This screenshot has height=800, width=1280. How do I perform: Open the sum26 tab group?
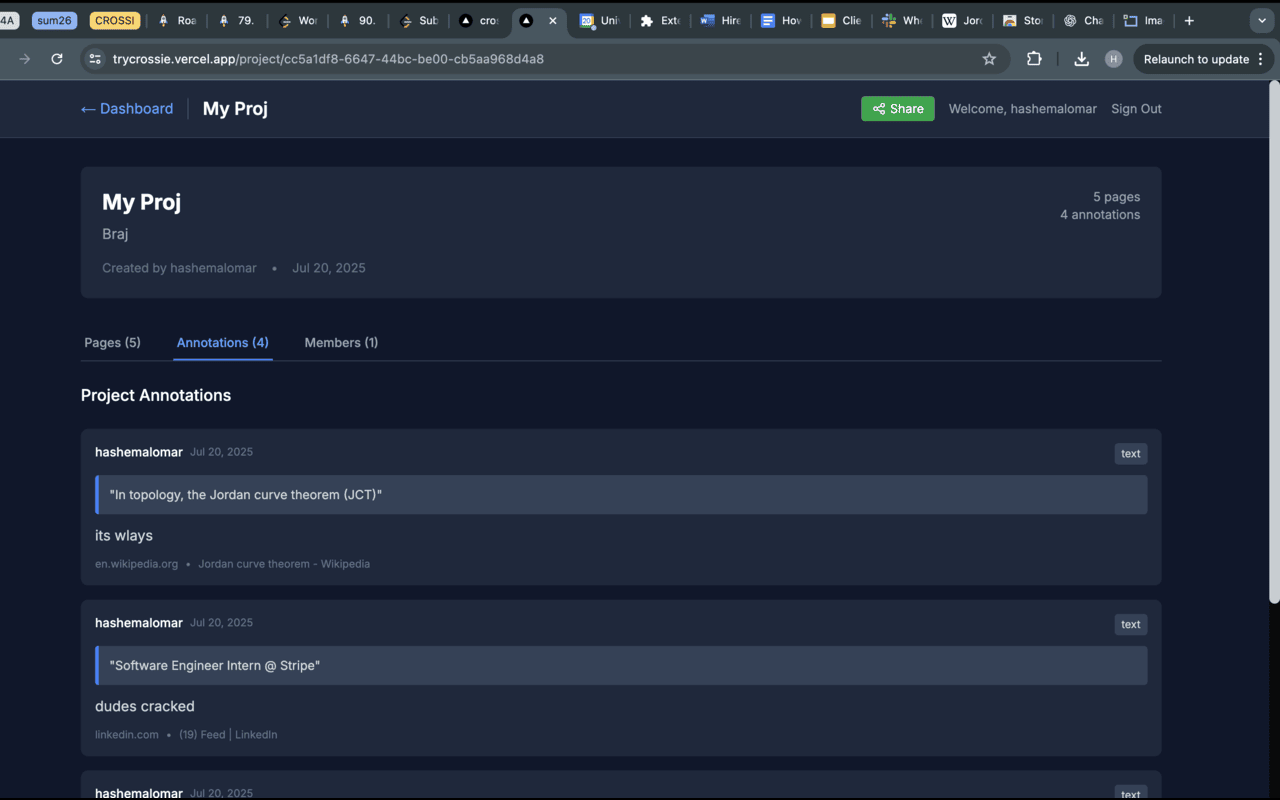[x=54, y=21]
